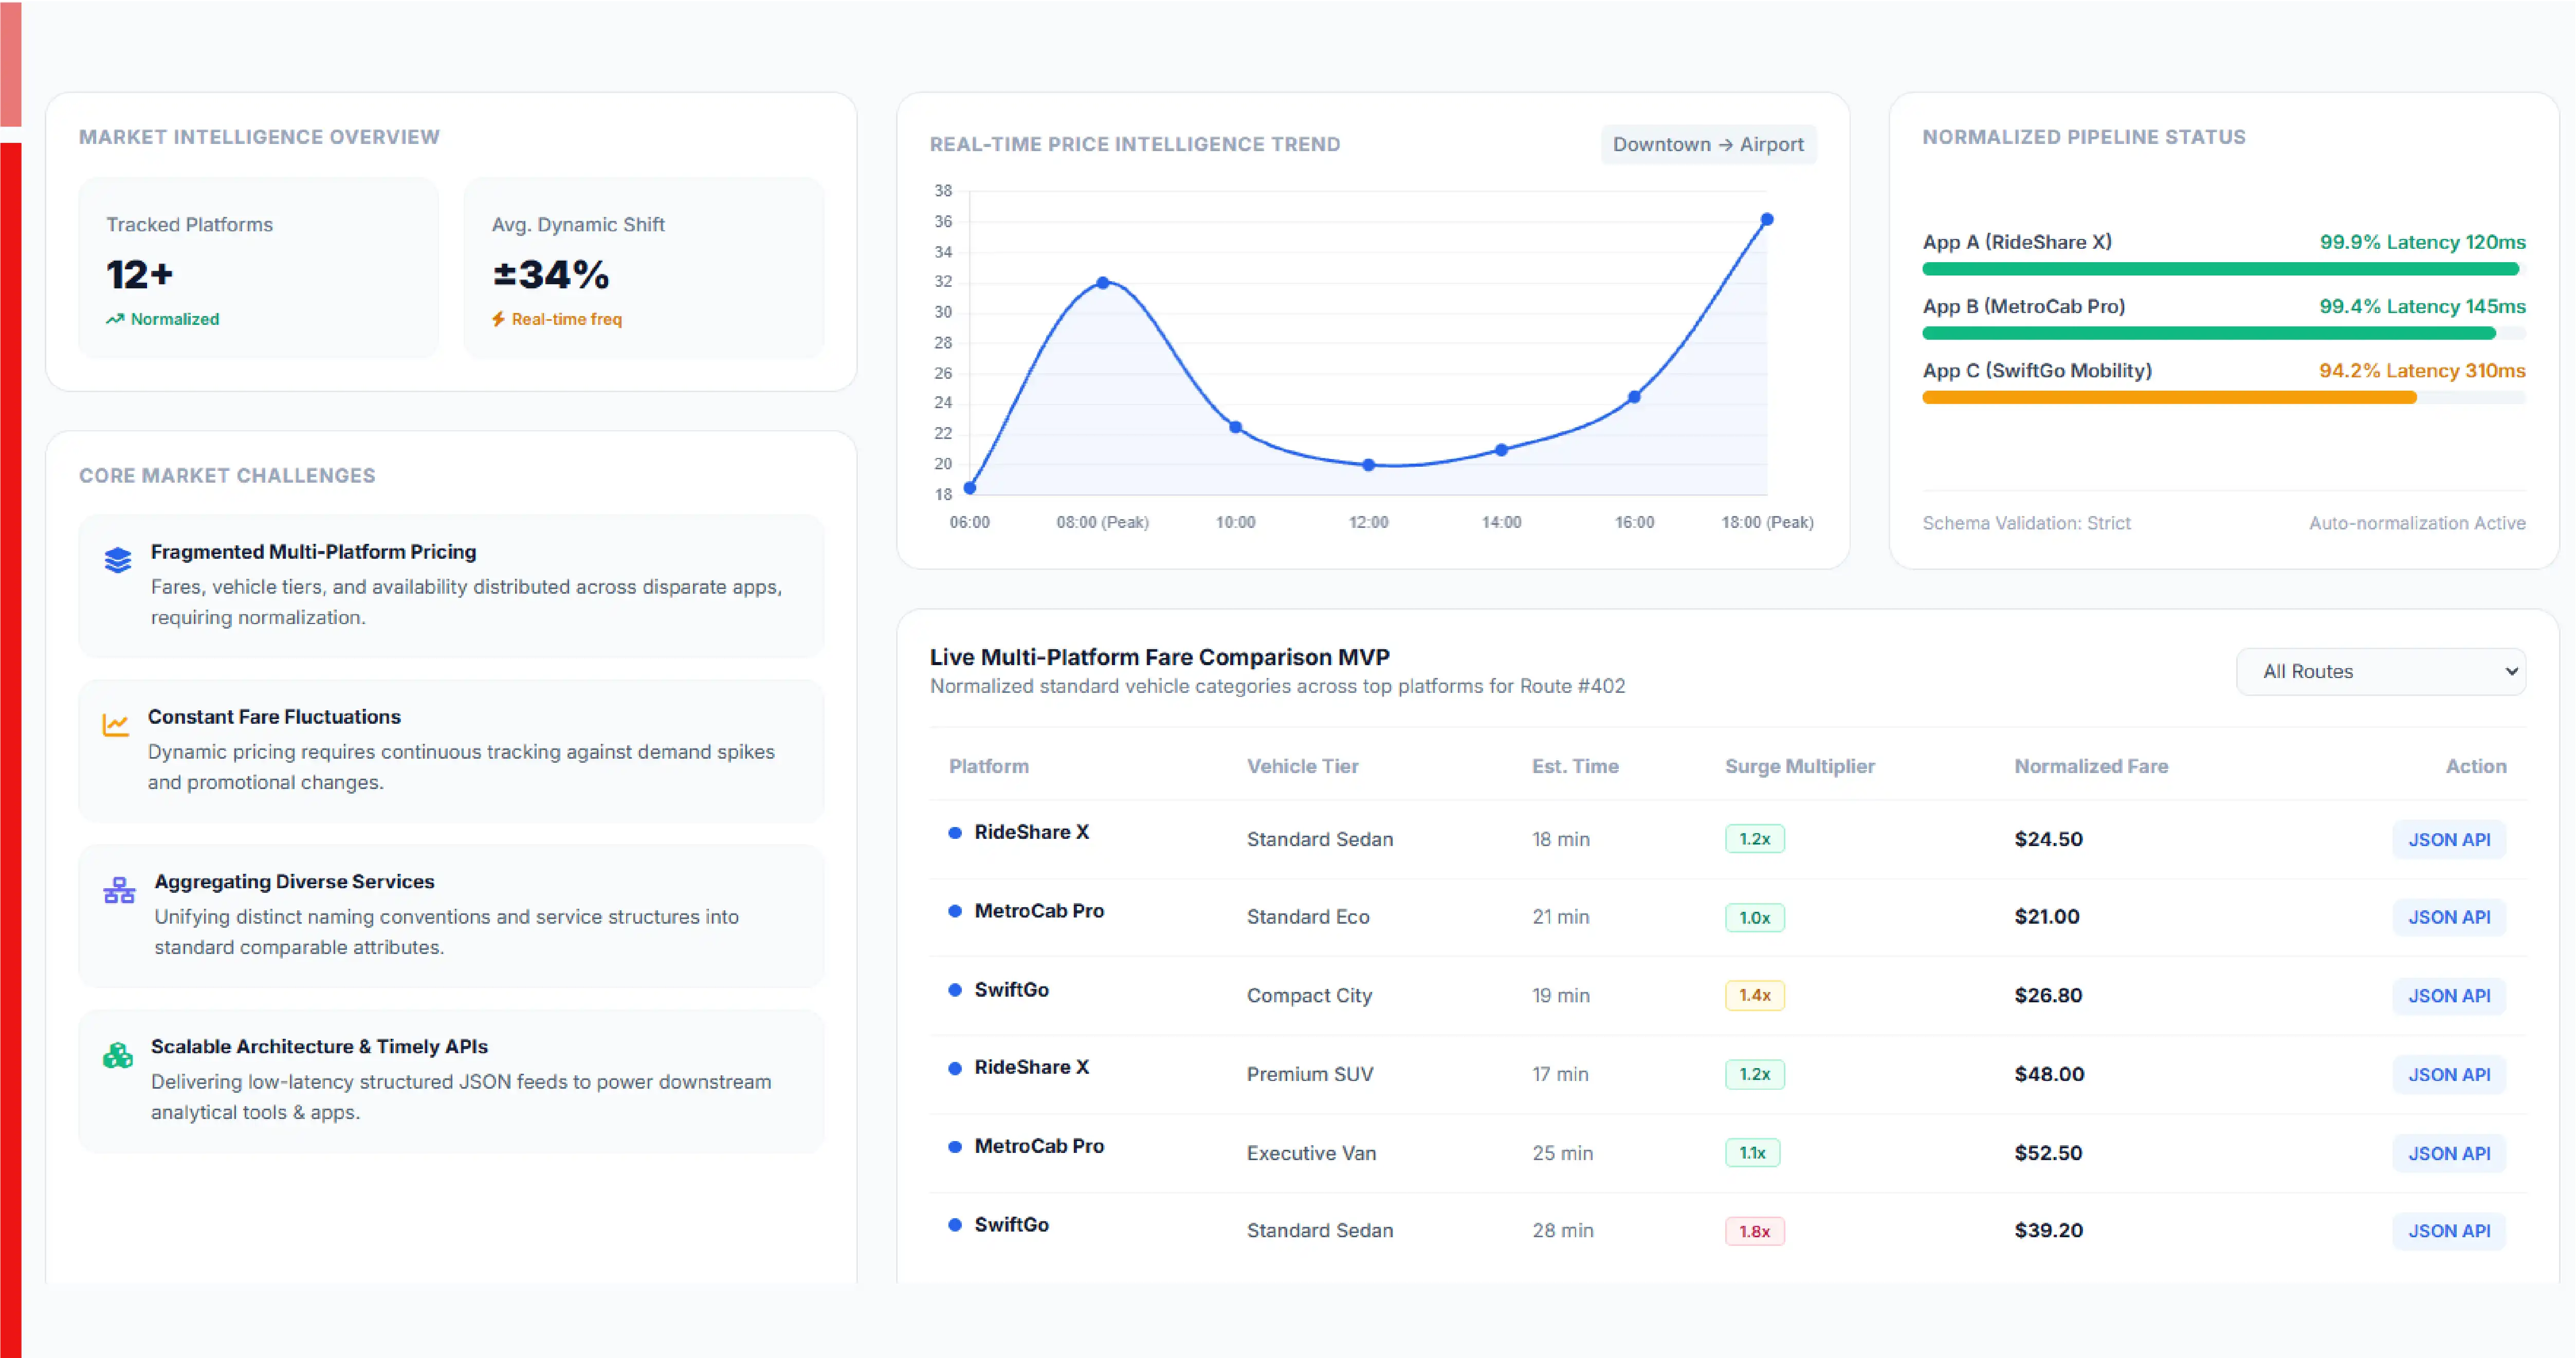This screenshot has height=1358, width=2576.
Task: Click JSON API for MetroCab Pro Standard Eco
Action: click(2449, 917)
